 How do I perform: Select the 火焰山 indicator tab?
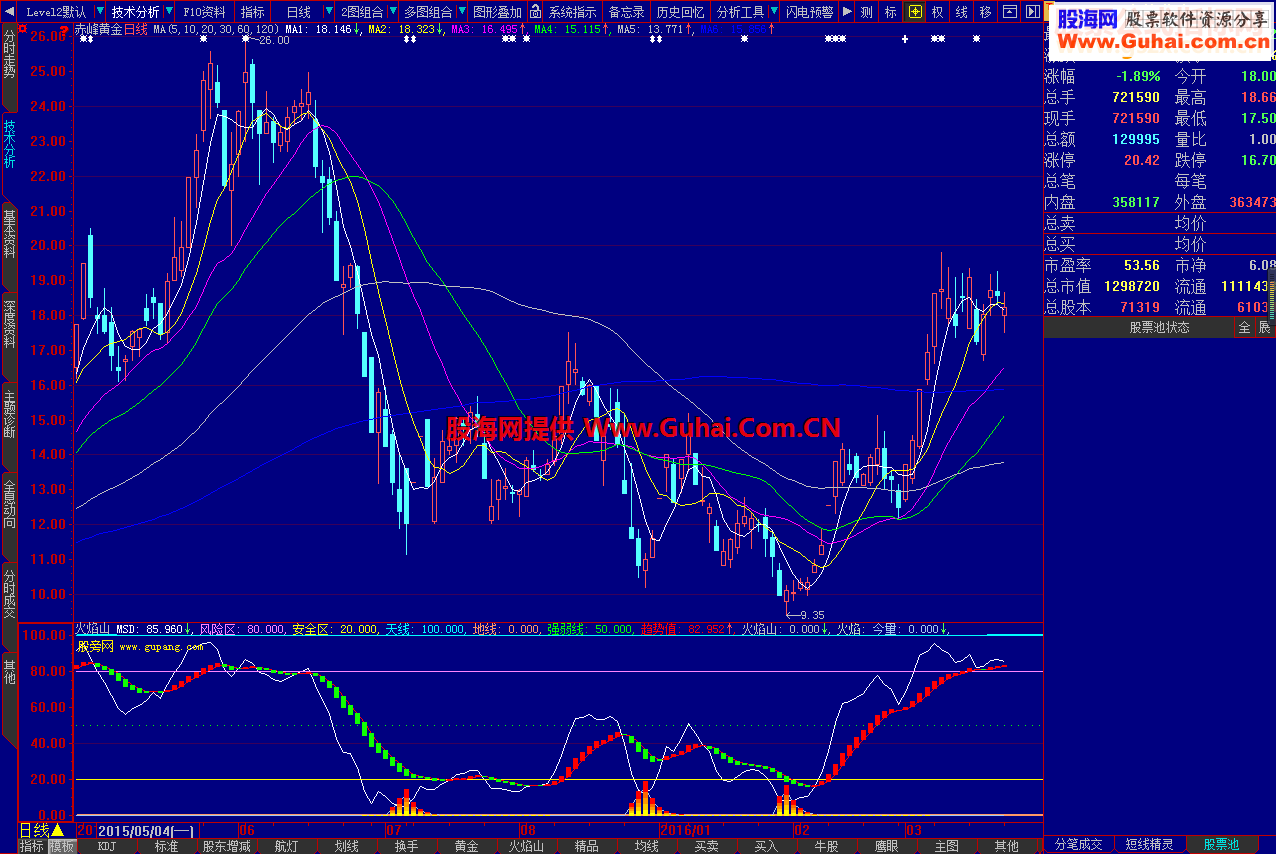[526, 846]
